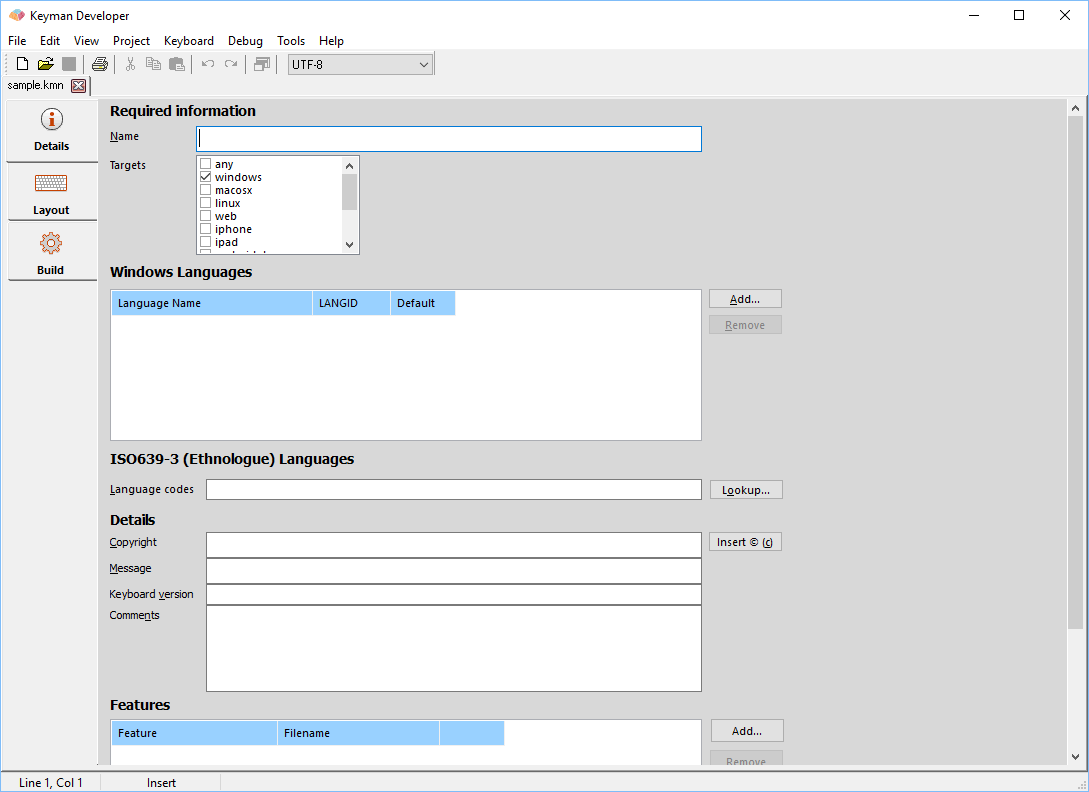Click the greyed Save toolbar icon
Image resolution: width=1089 pixels, height=792 pixels.
(69, 65)
